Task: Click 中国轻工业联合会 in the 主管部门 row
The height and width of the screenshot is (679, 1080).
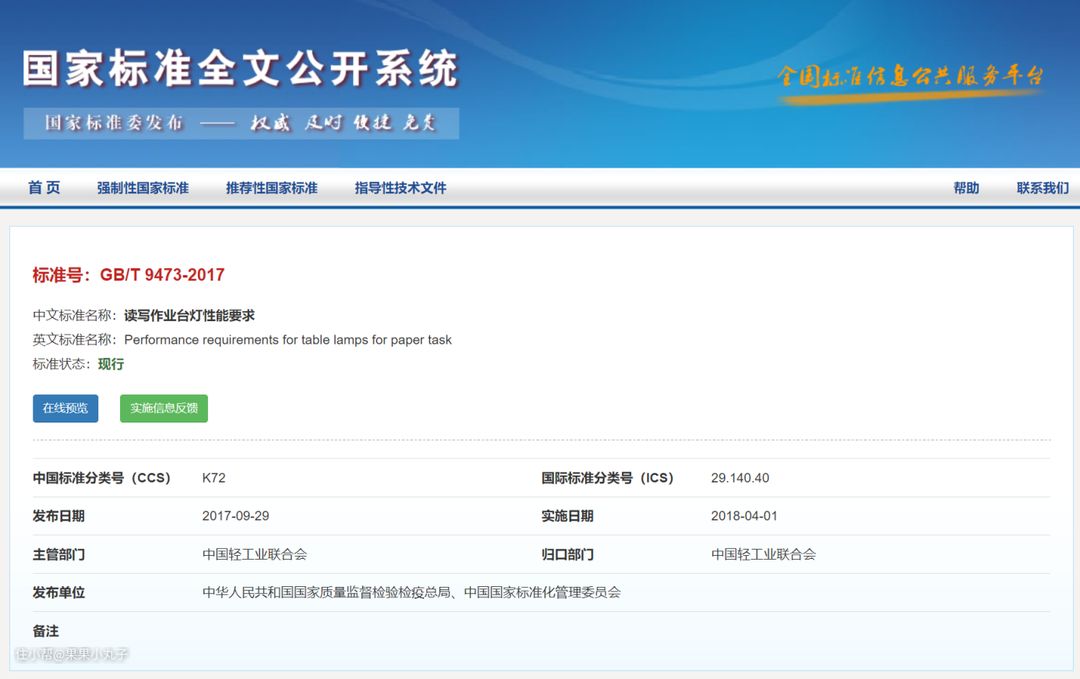Action: (x=254, y=554)
